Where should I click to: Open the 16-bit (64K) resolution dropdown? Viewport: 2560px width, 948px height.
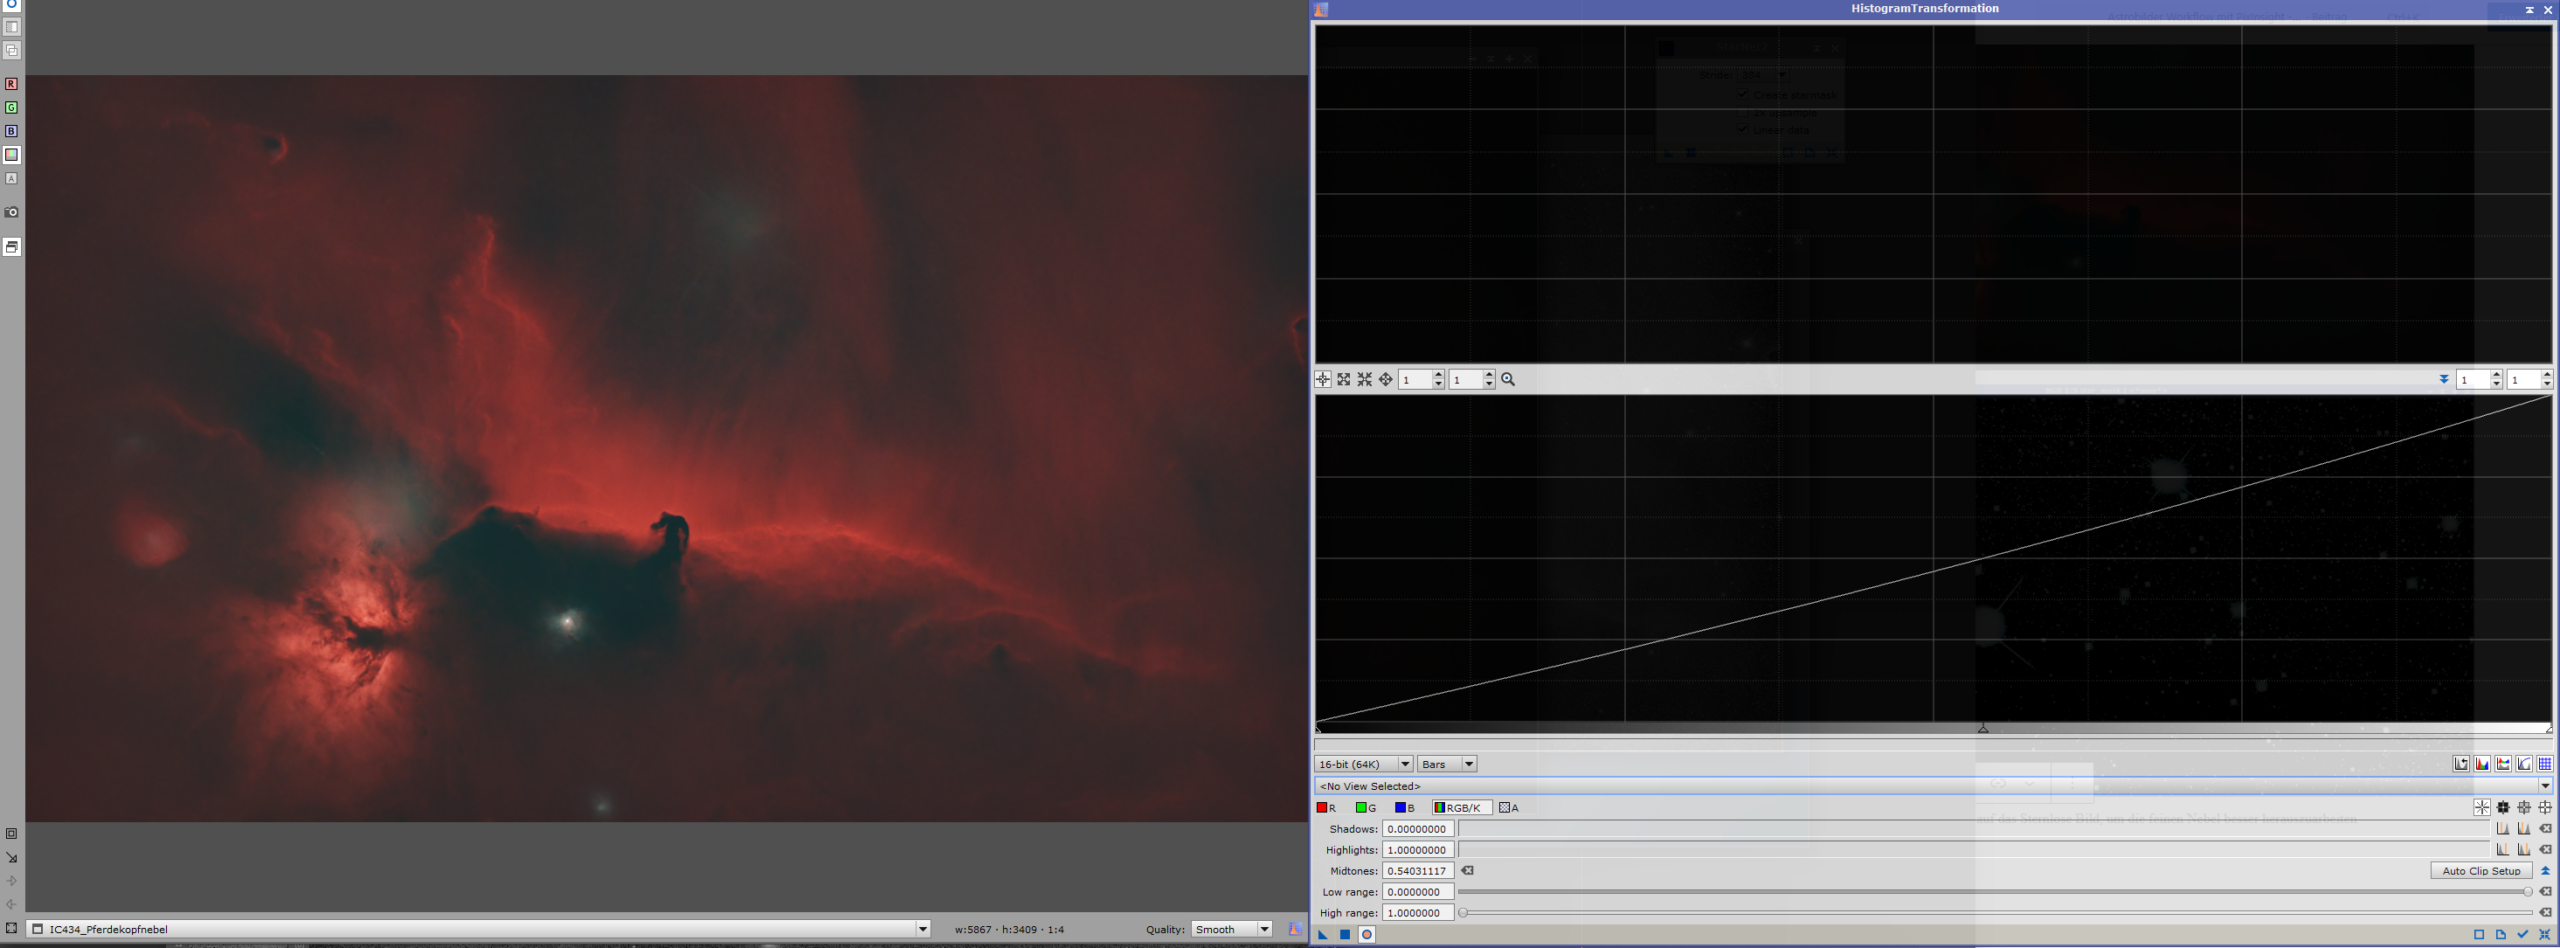(1363, 764)
